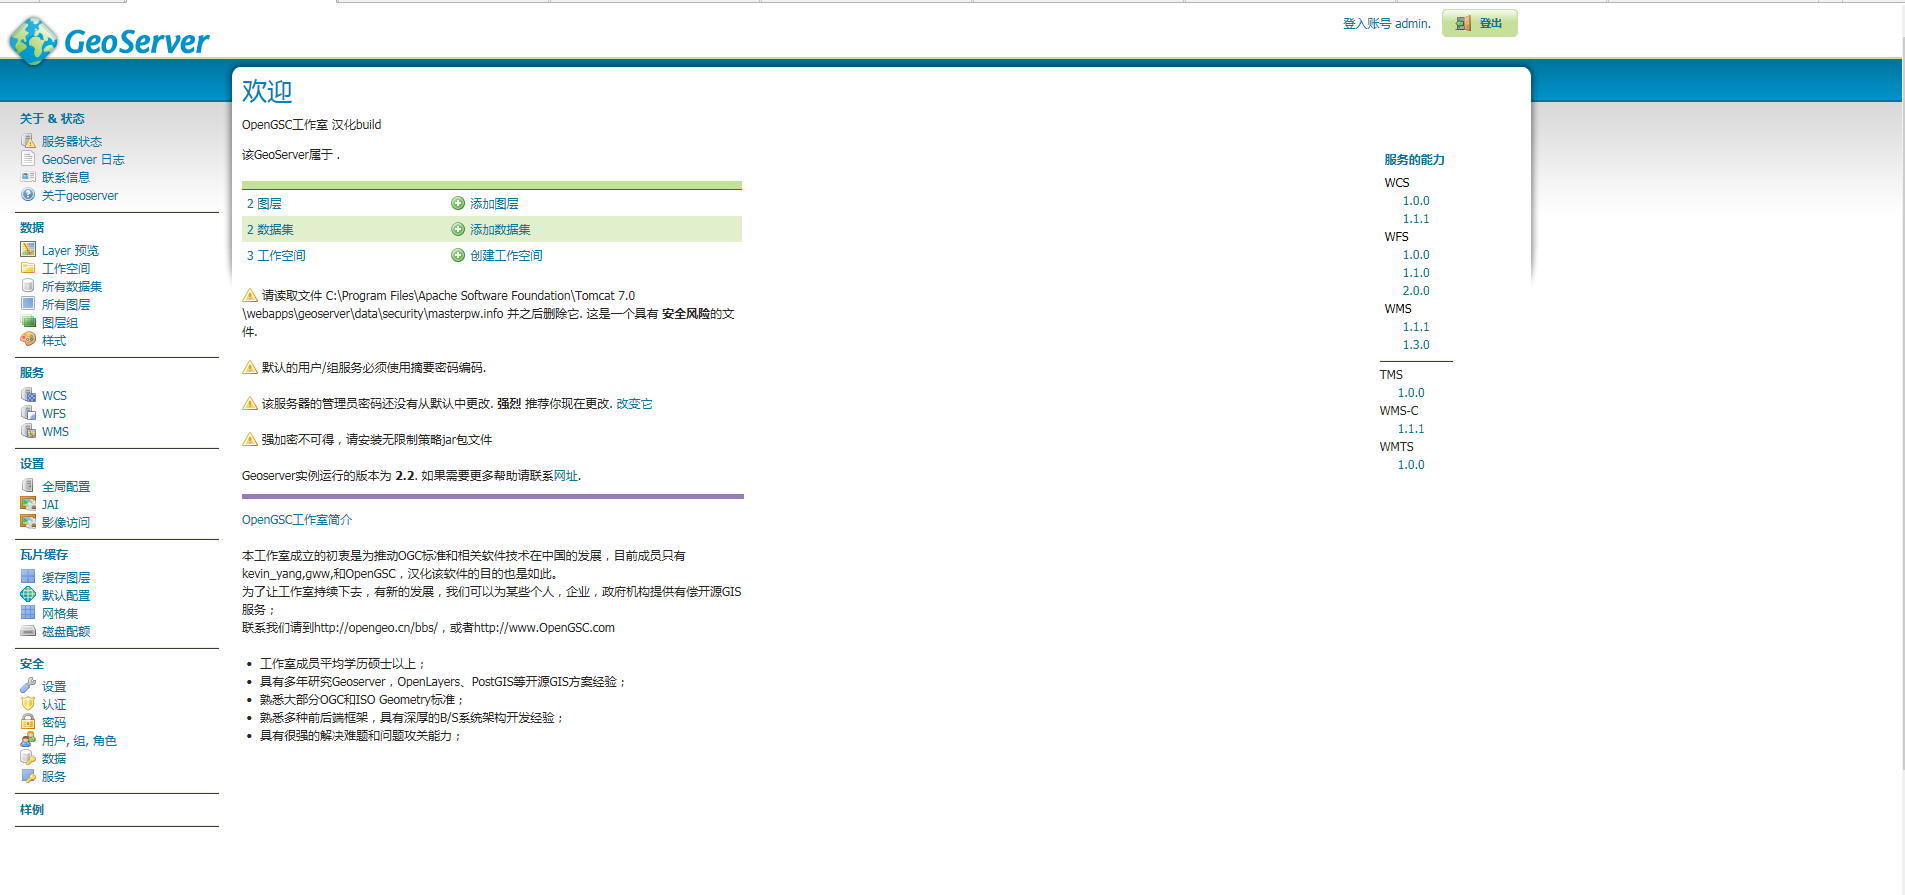Image resolution: width=1905 pixels, height=895 pixels.
Task: Click the green plus icon beside 添加数据集
Action: coord(458,229)
